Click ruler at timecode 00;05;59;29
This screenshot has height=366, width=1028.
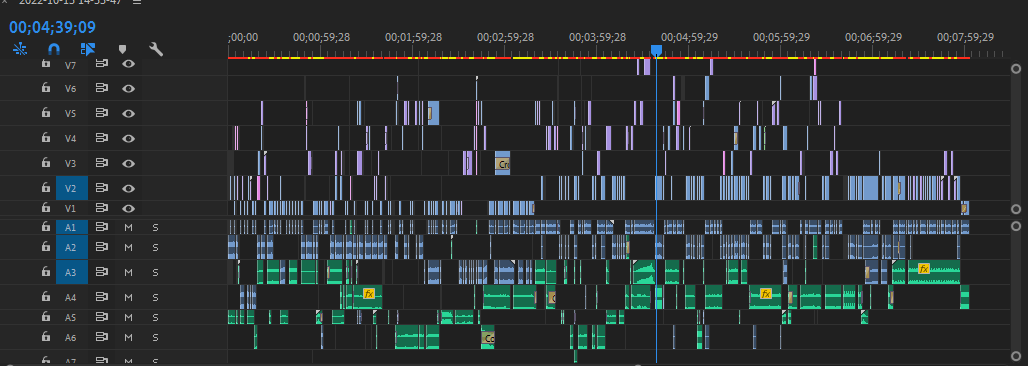pyautogui.click(x=781, y=37)
